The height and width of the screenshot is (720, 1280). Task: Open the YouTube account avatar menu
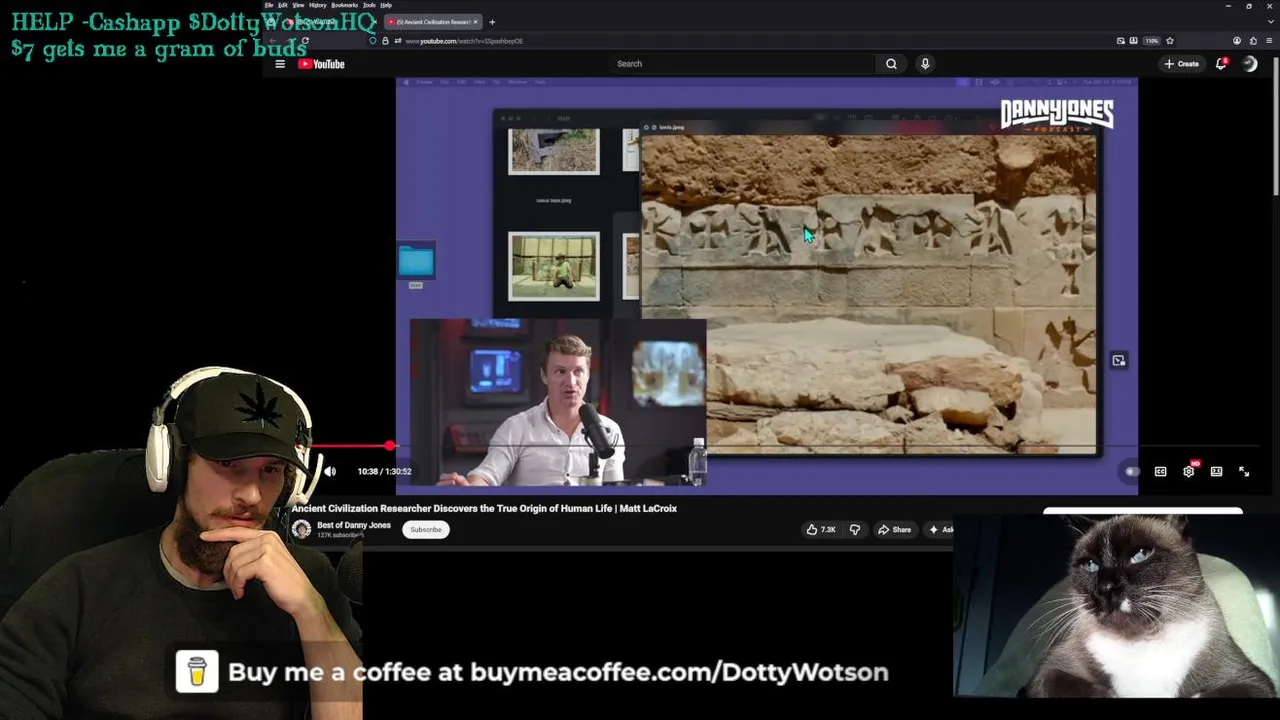point(1250,64)
